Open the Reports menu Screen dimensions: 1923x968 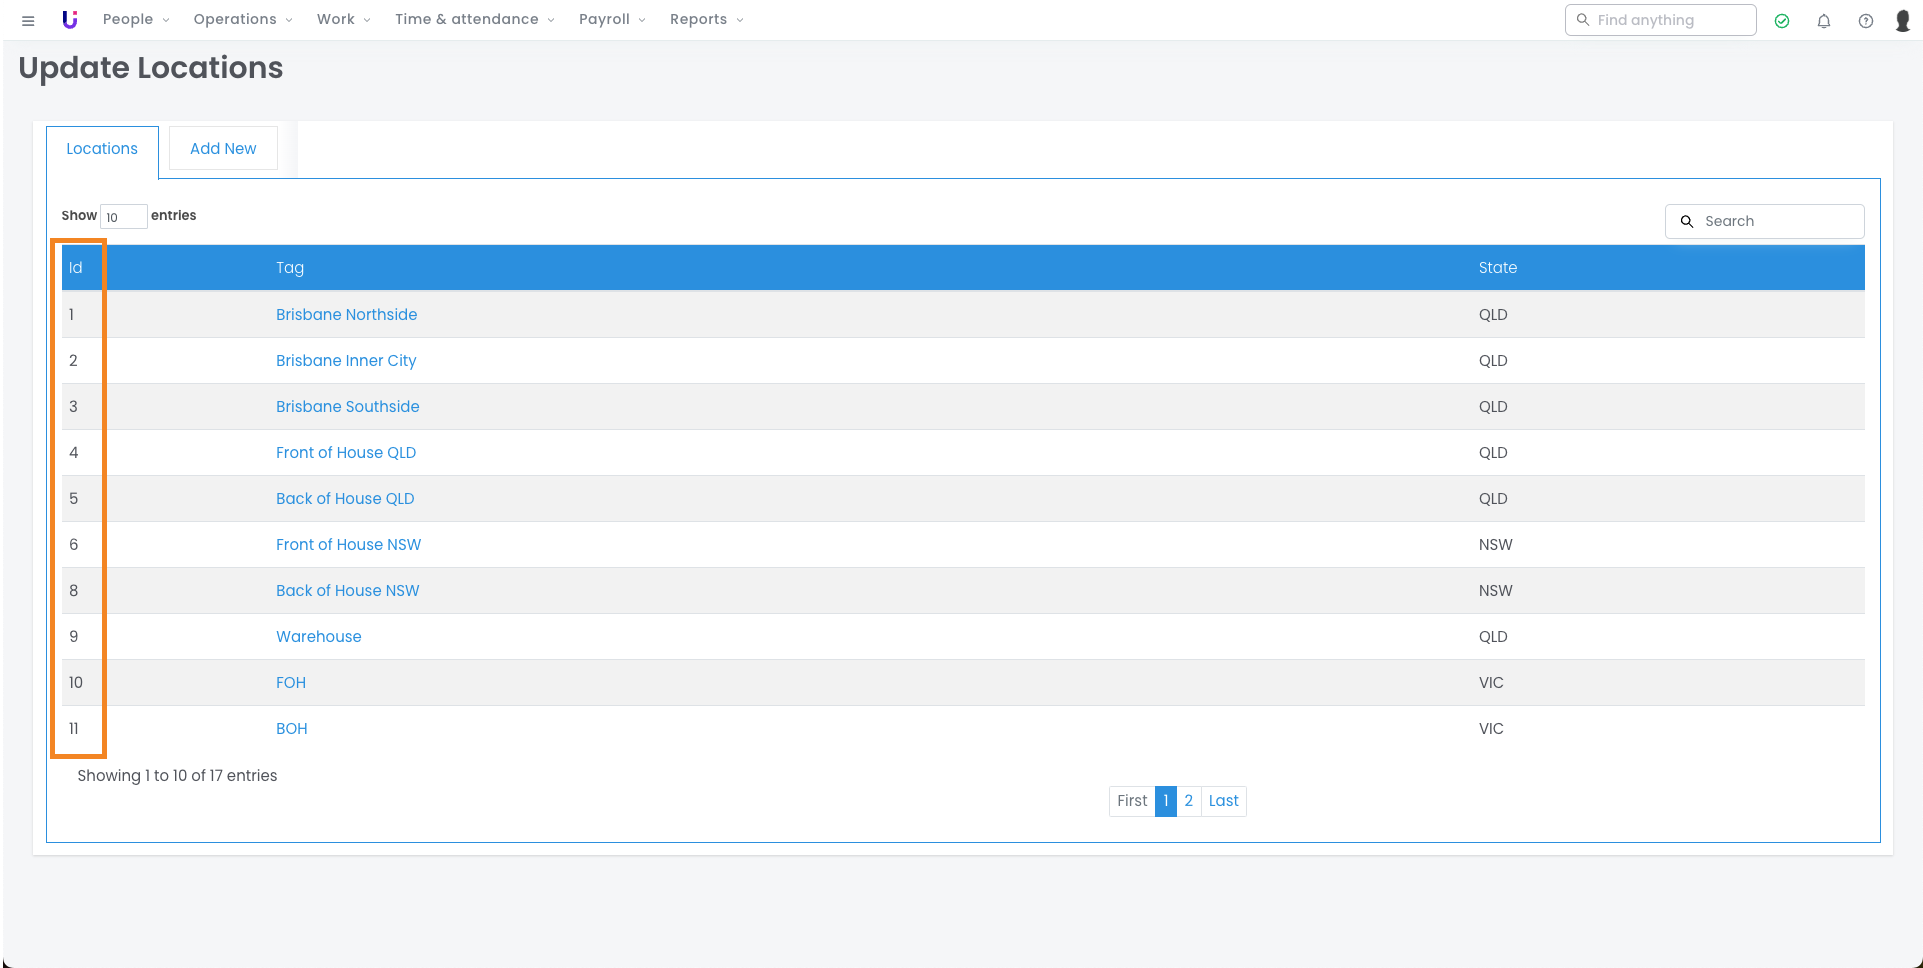tap(706, 20)
